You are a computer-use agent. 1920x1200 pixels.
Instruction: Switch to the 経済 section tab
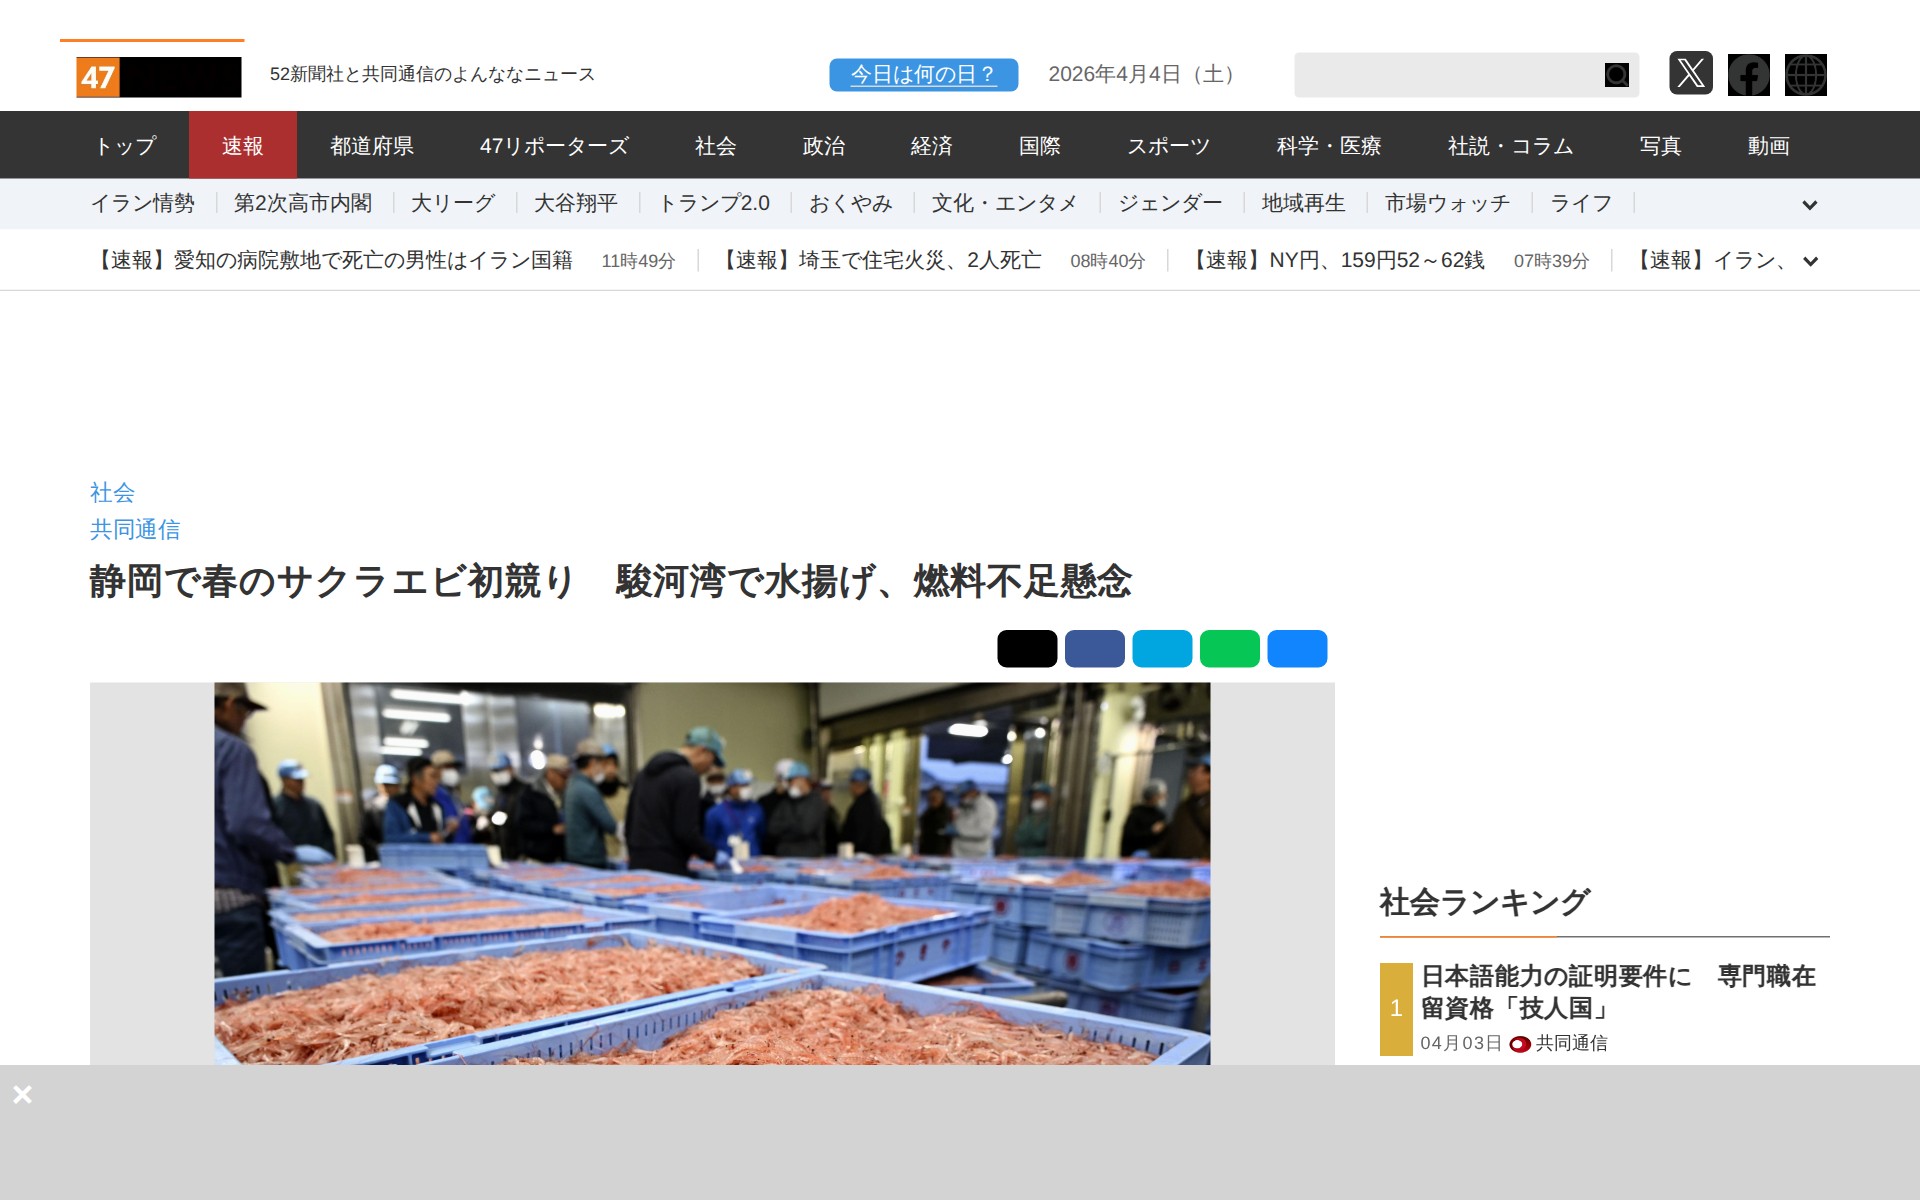pyautogui.click(x=931, y=145)
